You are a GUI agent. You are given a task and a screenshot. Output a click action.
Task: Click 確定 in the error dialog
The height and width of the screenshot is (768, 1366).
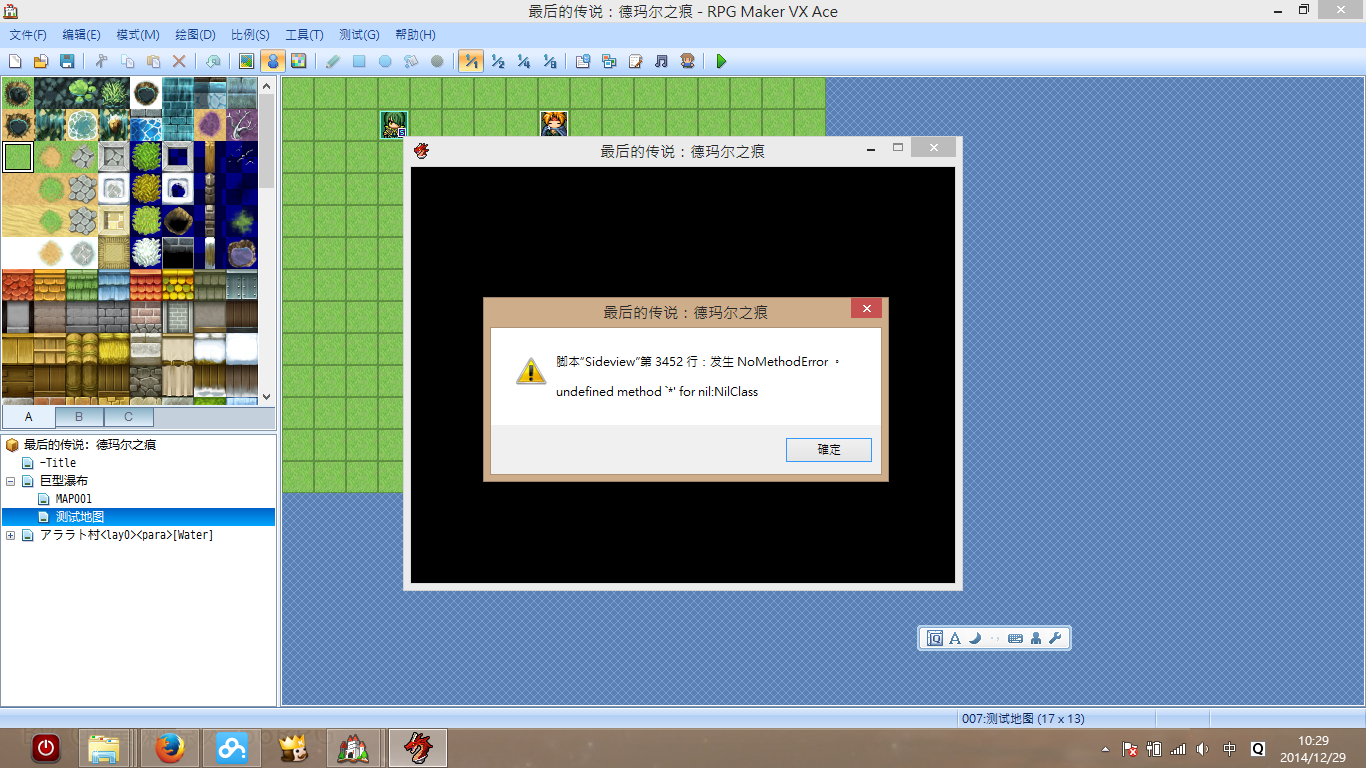tap(829, 450)
